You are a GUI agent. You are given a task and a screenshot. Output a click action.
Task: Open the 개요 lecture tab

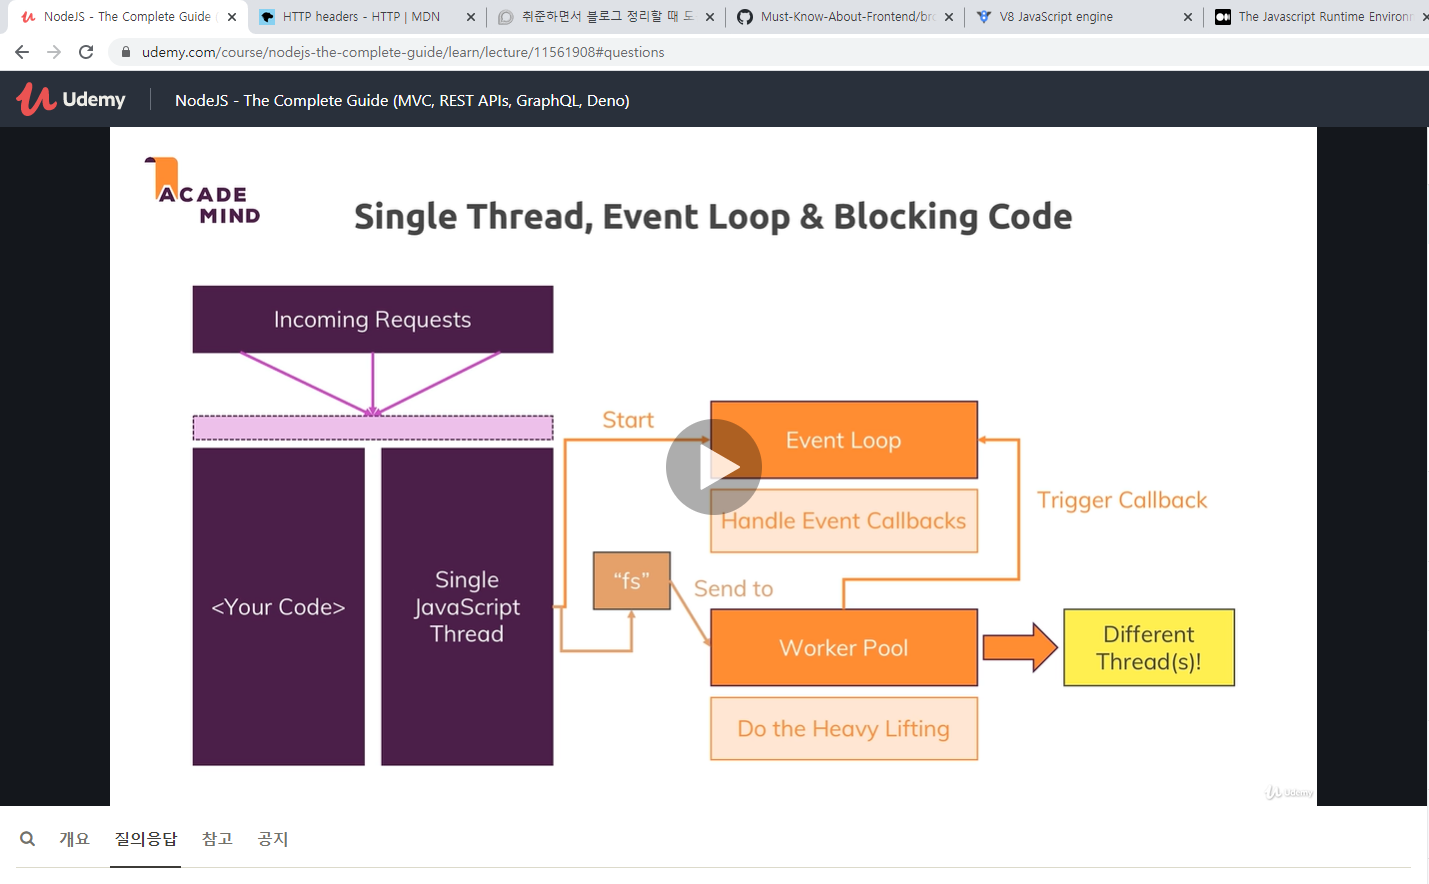tap(74, 838)
